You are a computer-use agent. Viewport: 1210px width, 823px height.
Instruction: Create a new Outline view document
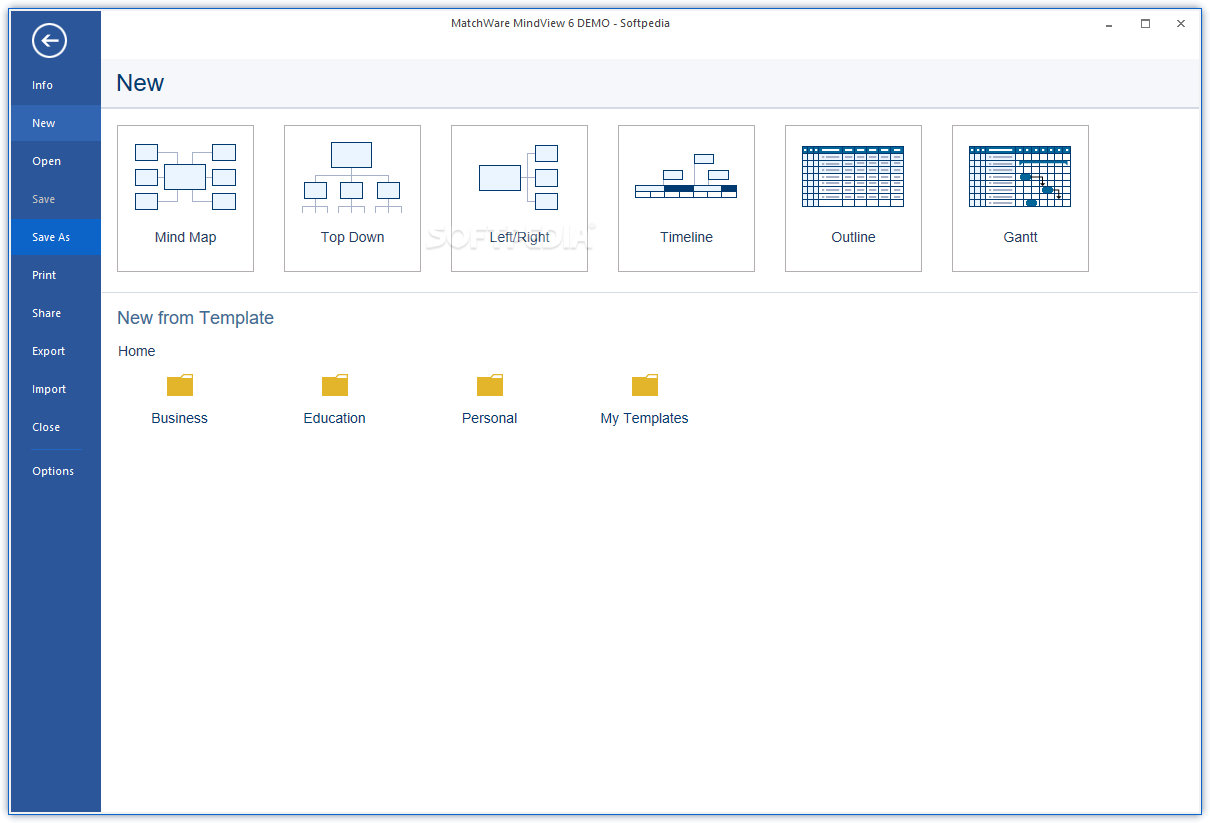coord(853,198)
